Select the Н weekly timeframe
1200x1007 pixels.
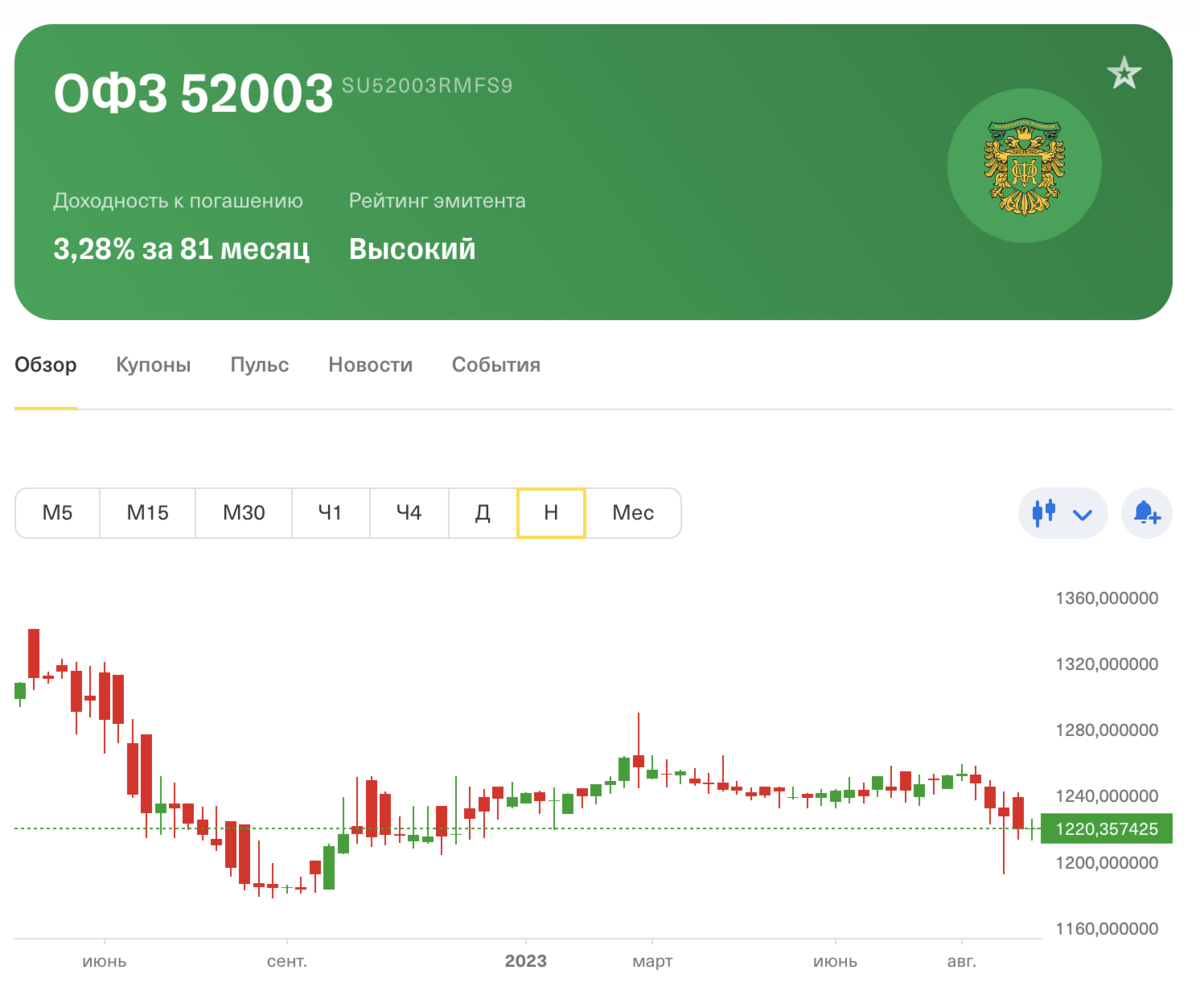551,513
